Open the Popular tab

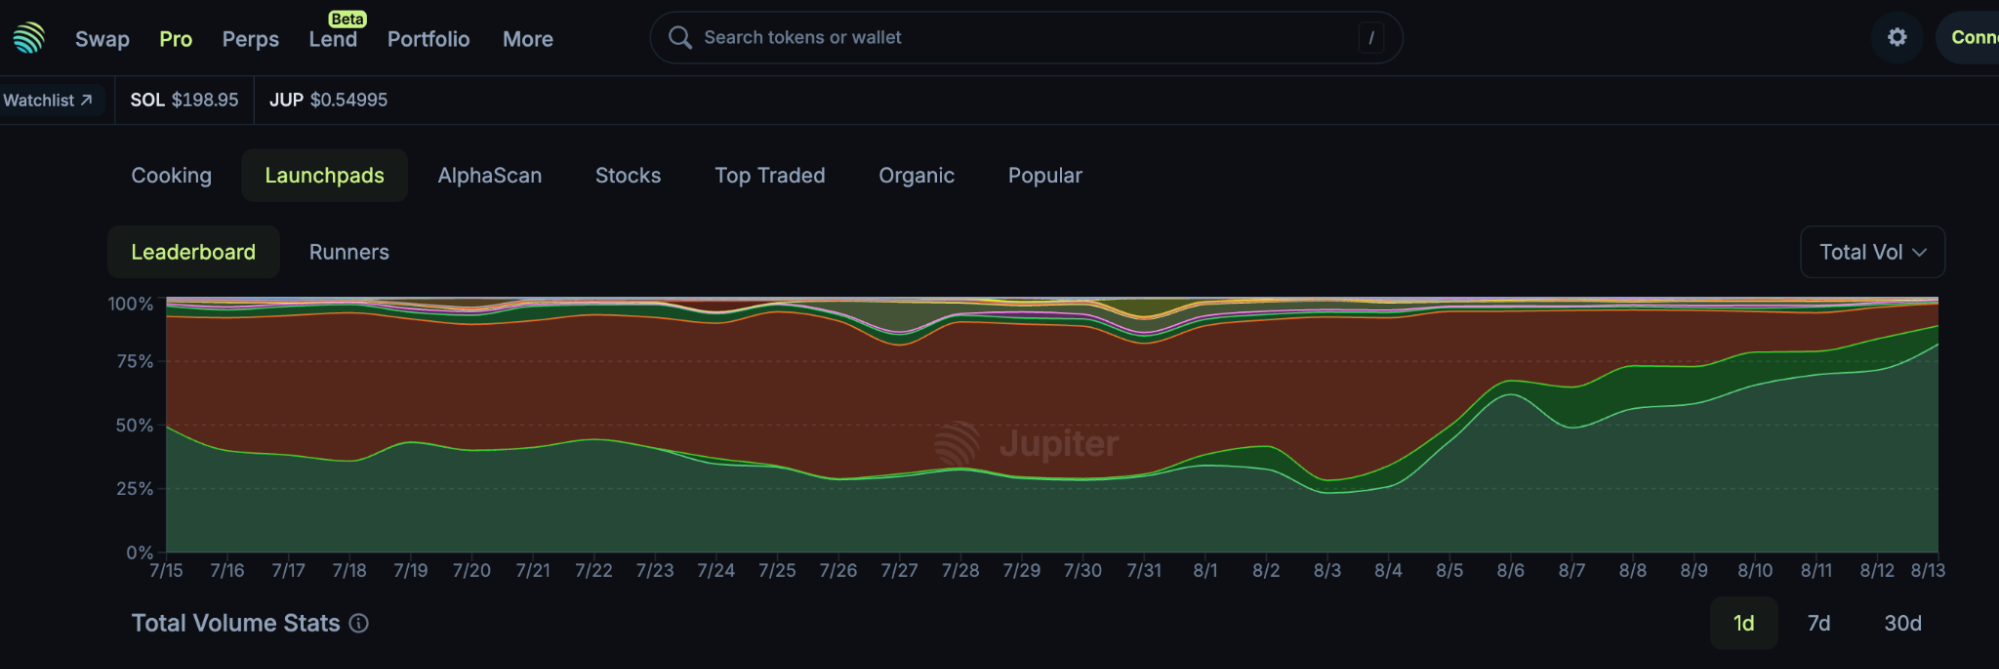1045,175
